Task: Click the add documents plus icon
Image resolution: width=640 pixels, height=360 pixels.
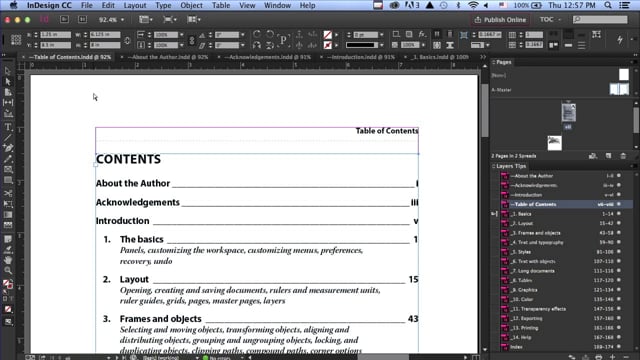Action: coord(612,357)
